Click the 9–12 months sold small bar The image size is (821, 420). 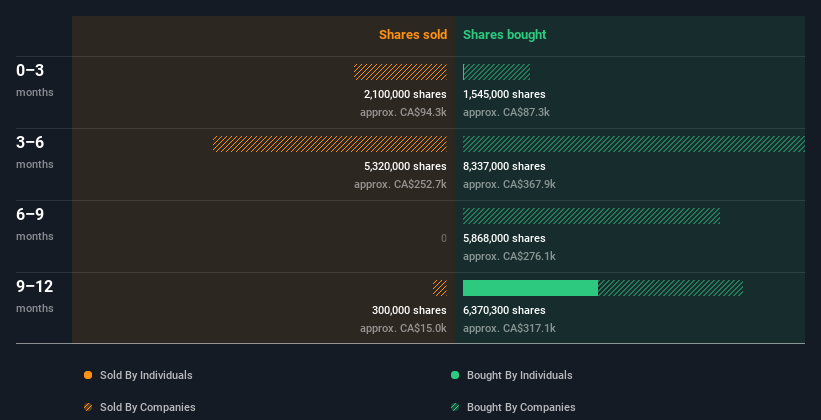(x=440, y=288)
